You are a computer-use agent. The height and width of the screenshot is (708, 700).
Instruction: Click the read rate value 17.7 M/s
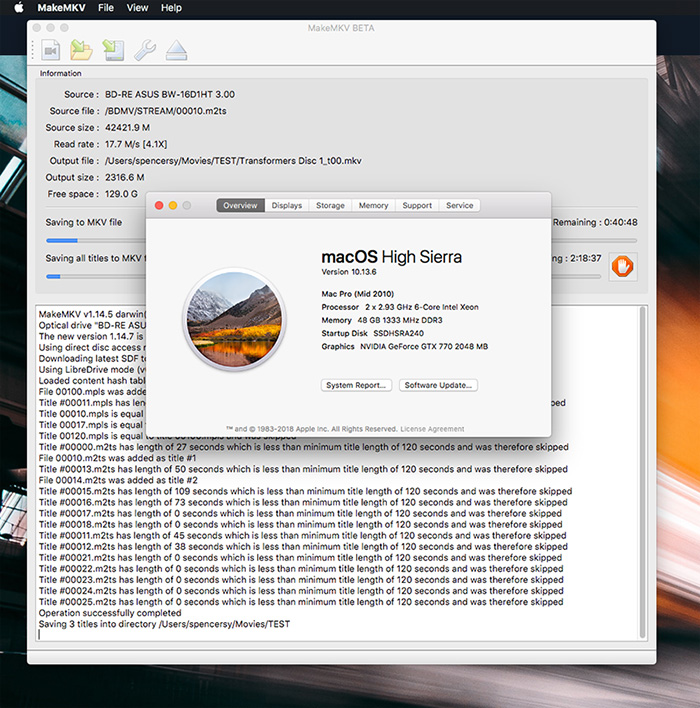pyautogui.click(x=136, y=144)
